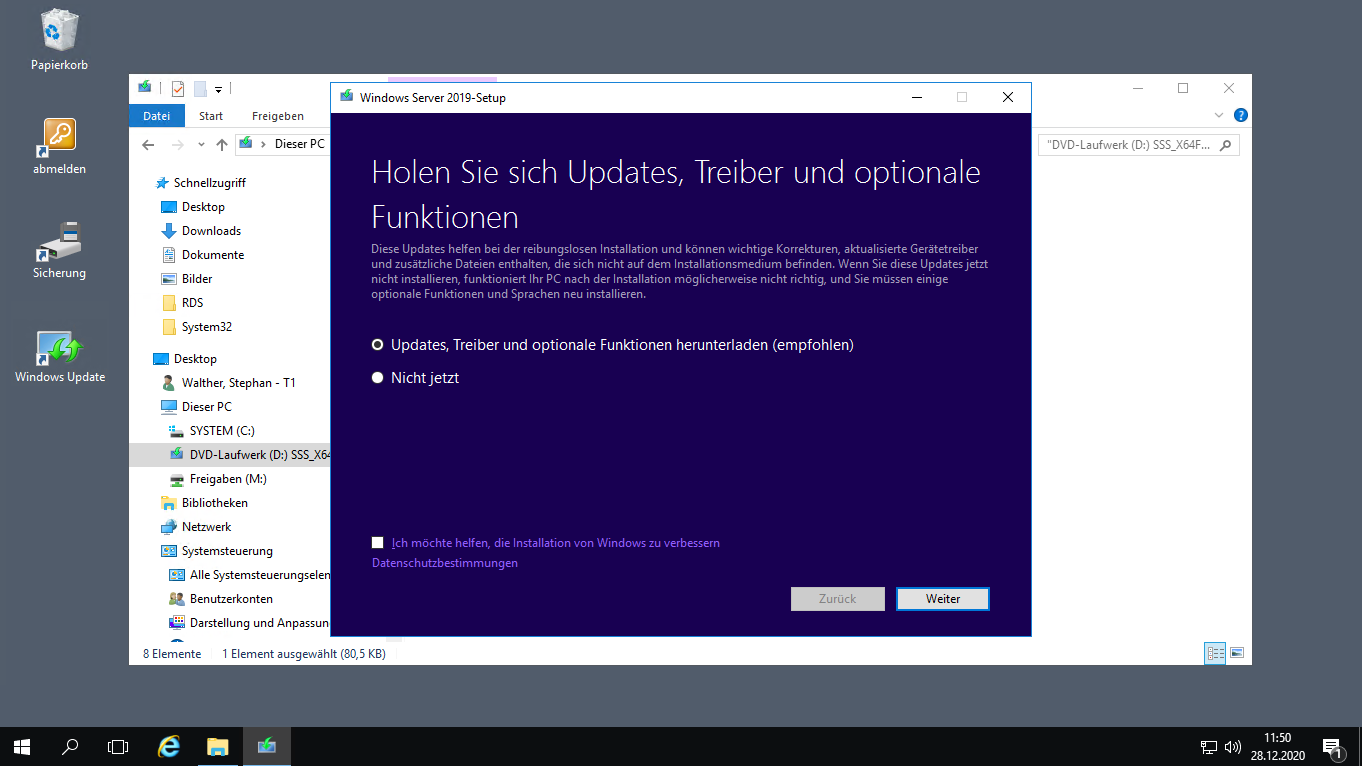This screenshot has height=766, width=1362.
Task: Open Dokumente in the navigation pane
Action: [213, 255]
